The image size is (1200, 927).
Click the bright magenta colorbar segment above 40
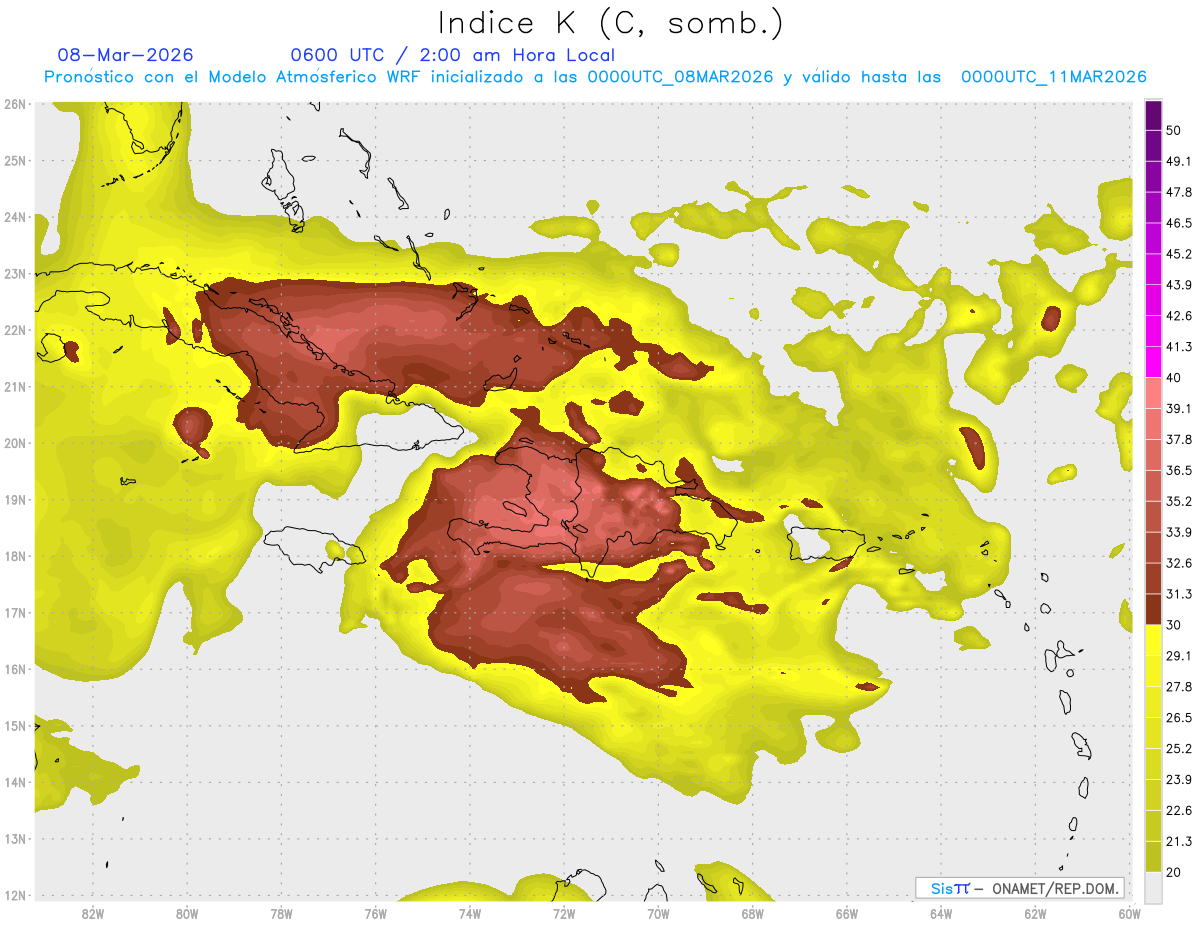(x=1153, y=361)
